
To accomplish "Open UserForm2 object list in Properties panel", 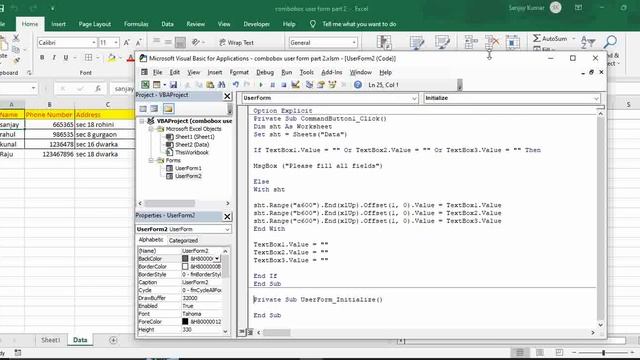I will click(x=227, y=229).
